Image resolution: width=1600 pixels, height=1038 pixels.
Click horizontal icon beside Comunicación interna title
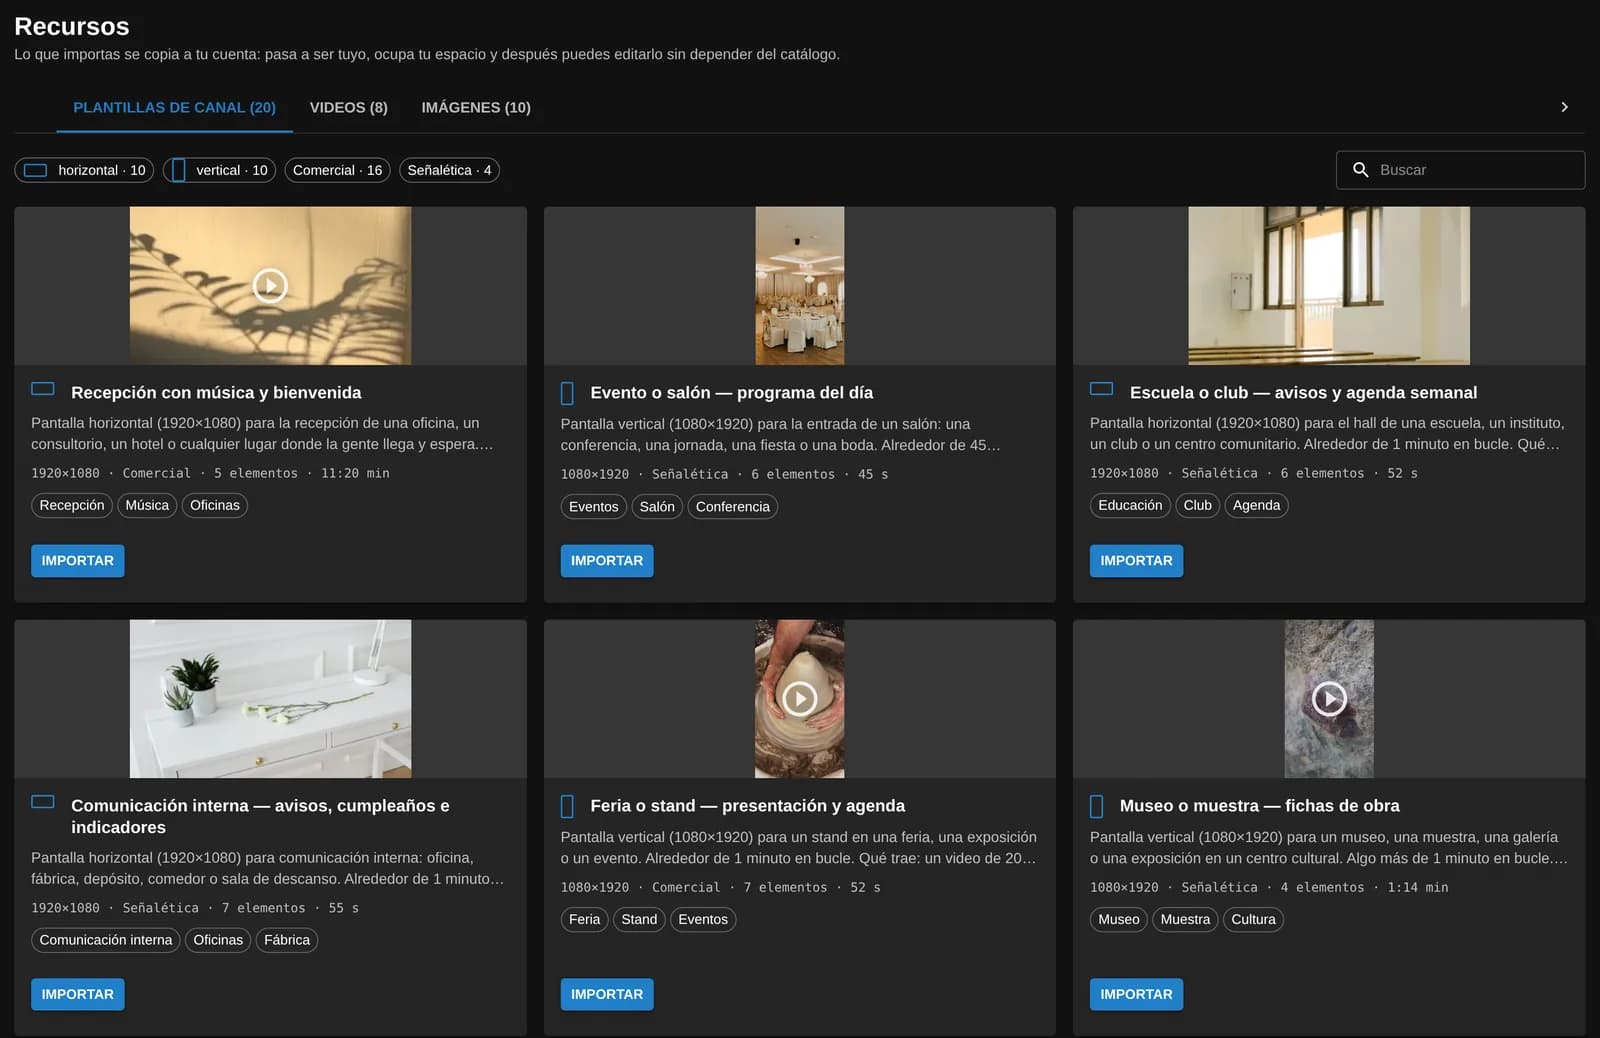pyautogui.click(x=43, y=802)
